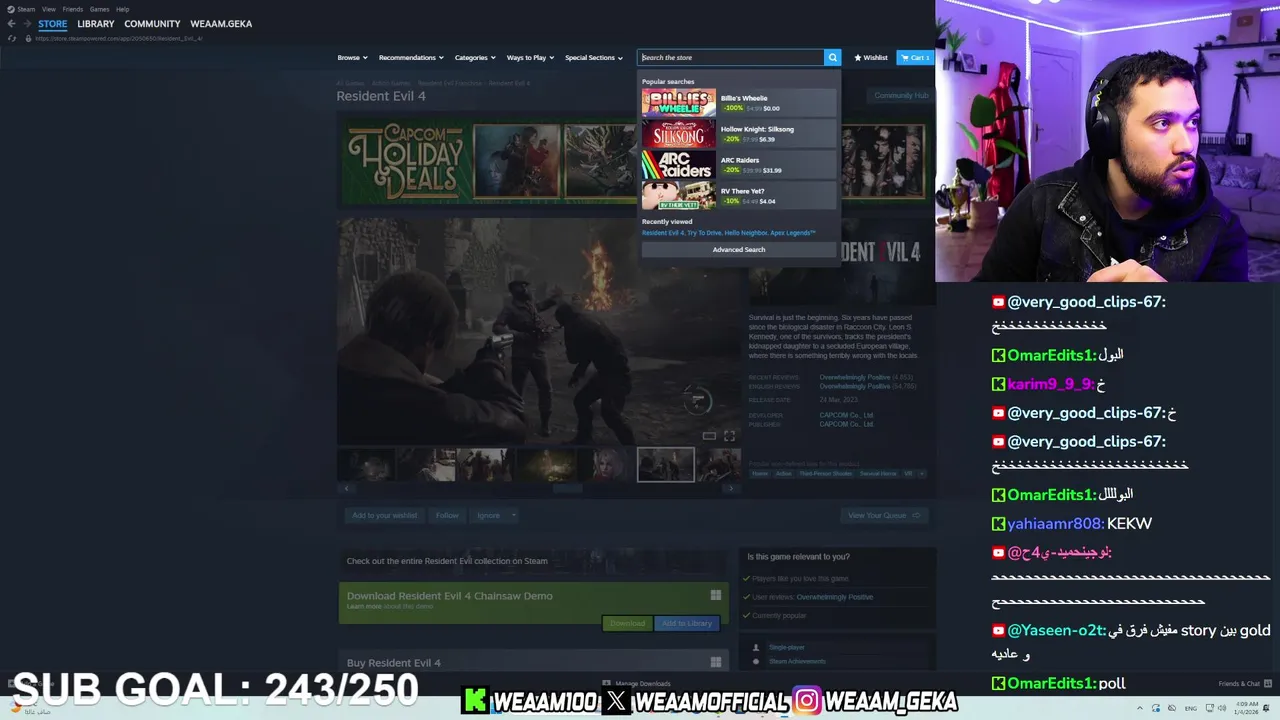Expand the Ways to Play dropdown
The width and height of the screenshot is (1280, 720).
coord(530,57)
